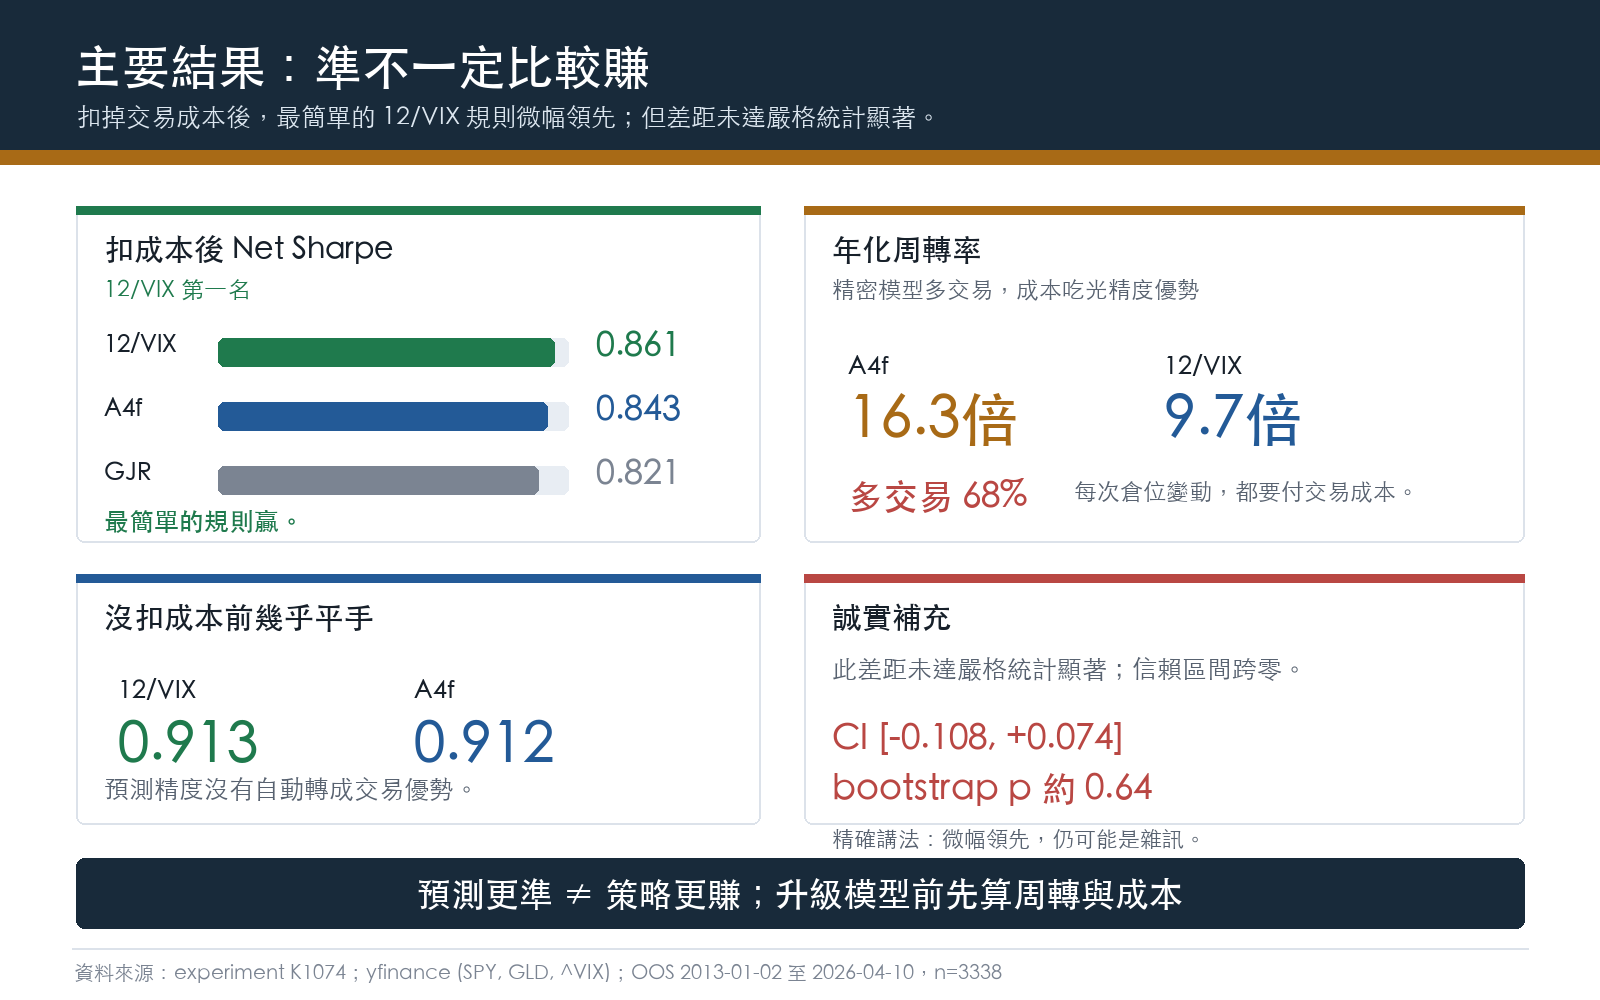Click the gray GJR Sharpe bar
The width and height of the screenshot is (1600, 1000).
[x=378, y=480]
